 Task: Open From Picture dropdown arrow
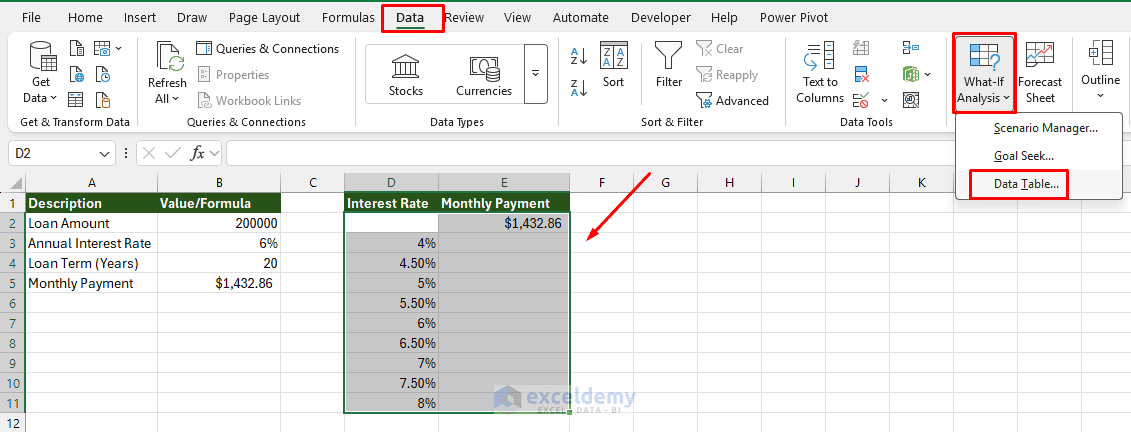(x=119, y=48)
